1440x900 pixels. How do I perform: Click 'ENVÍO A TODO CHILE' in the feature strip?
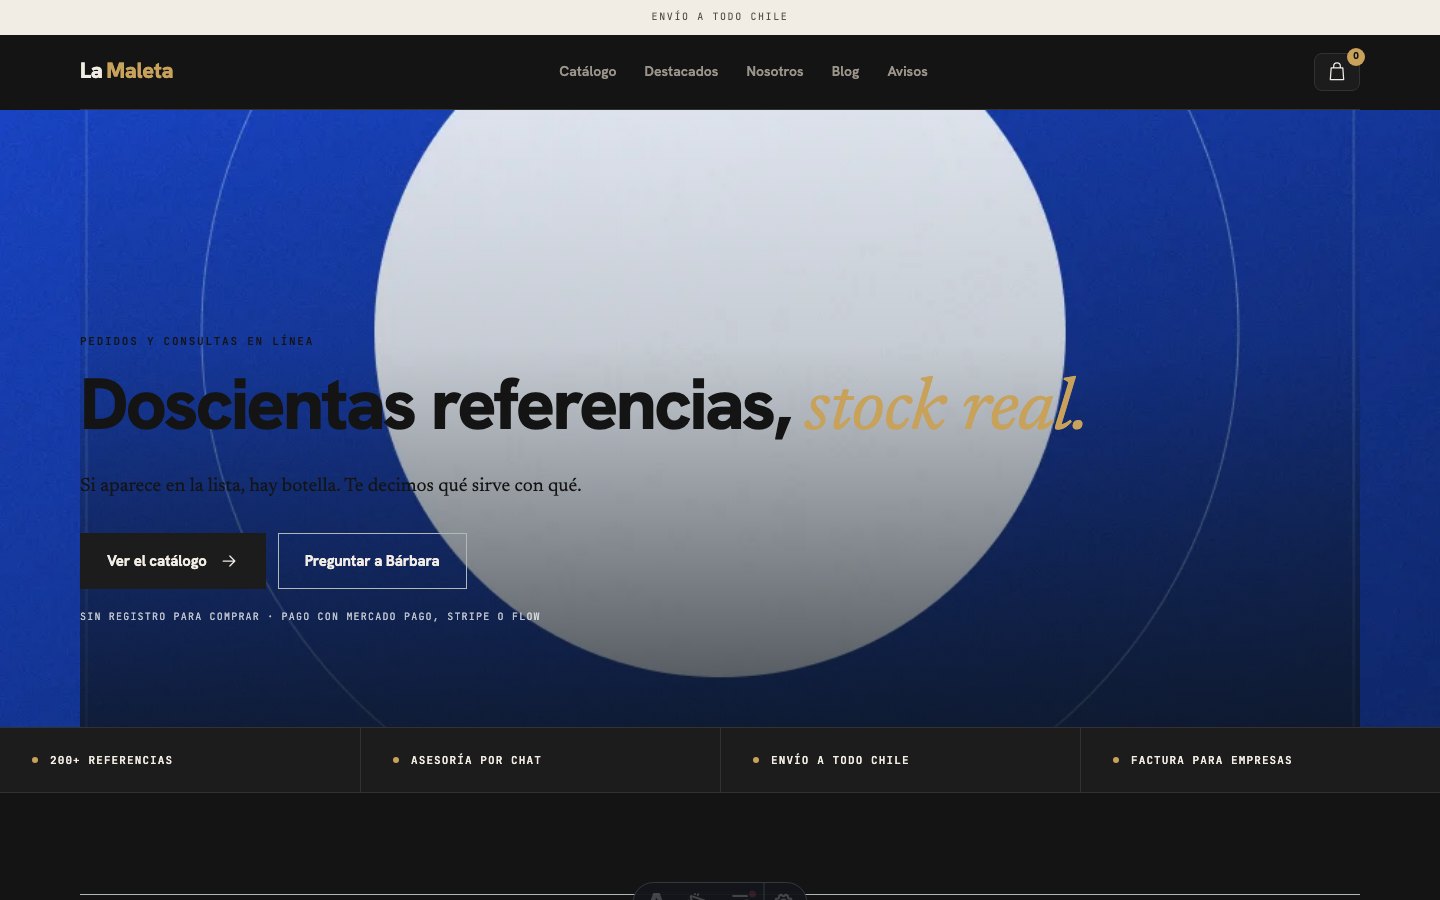coord(840,760)
